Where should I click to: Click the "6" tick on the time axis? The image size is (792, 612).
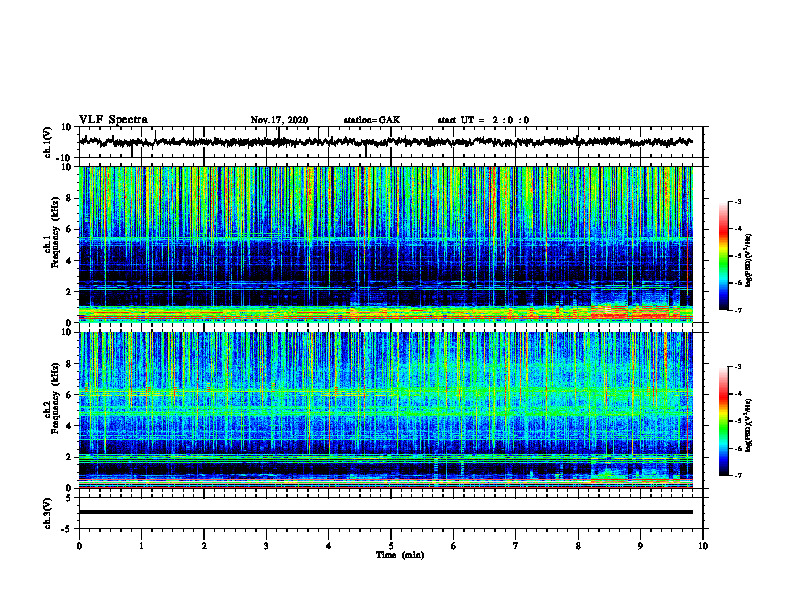pyautogui.click(x=454, y=546)
